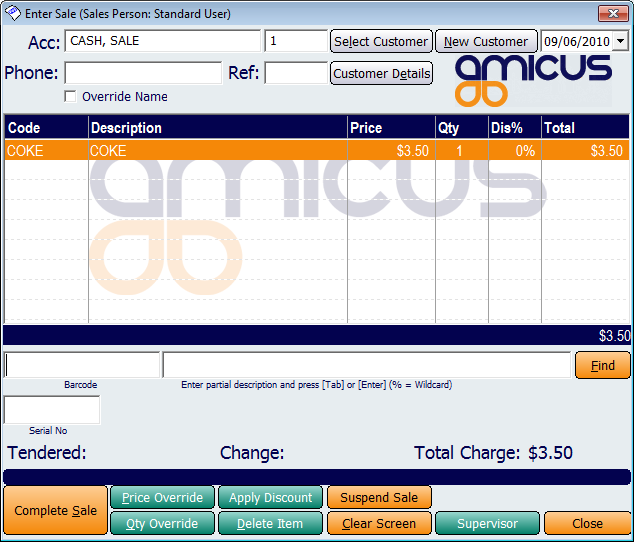Image resolution: width=634 pixels, height=542 pixels.
Task: Click the COKE description cell
Action: [218, 151]
